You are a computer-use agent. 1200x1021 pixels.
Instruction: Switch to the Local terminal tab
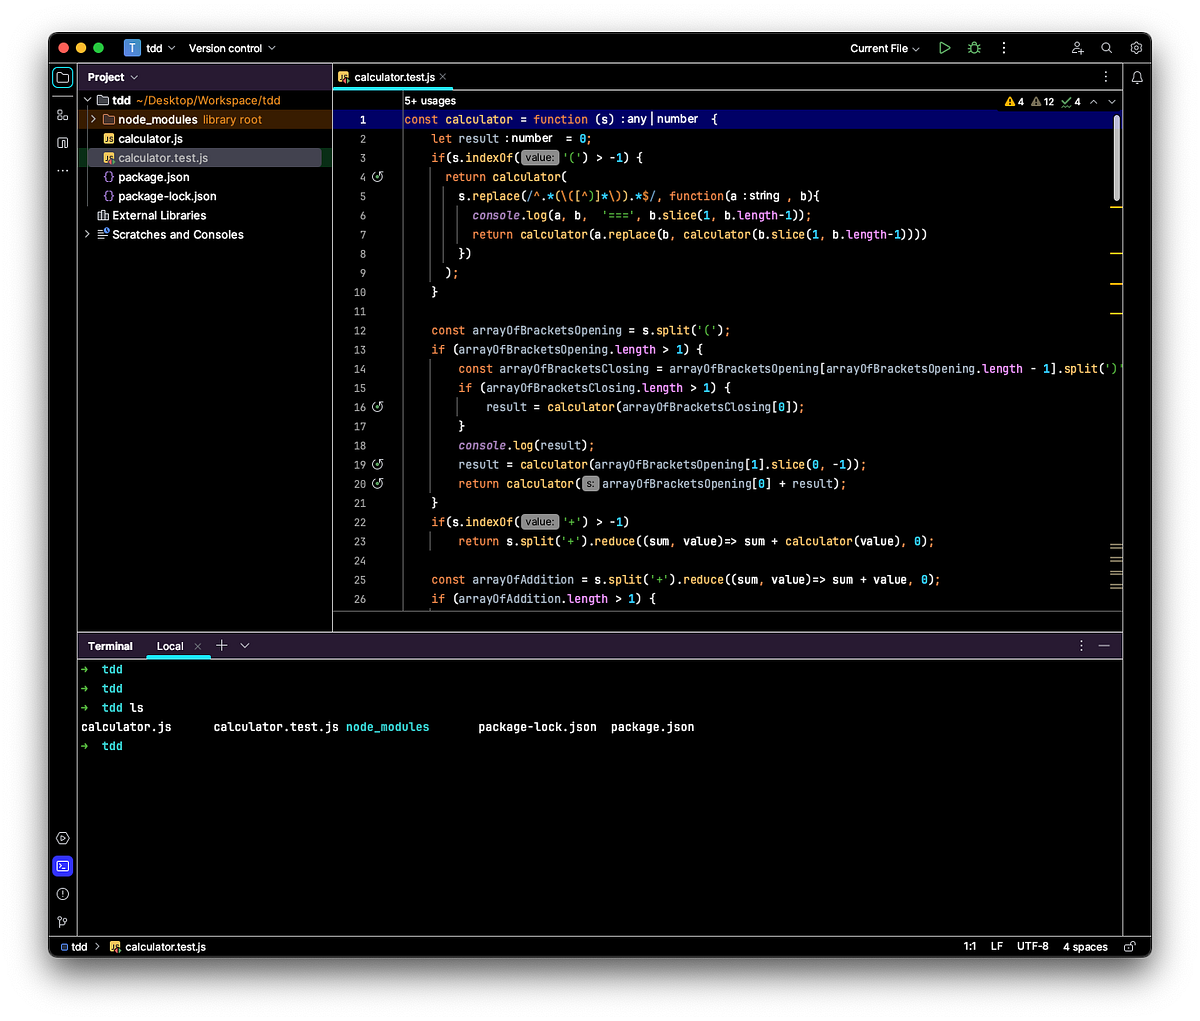(170, 646)
